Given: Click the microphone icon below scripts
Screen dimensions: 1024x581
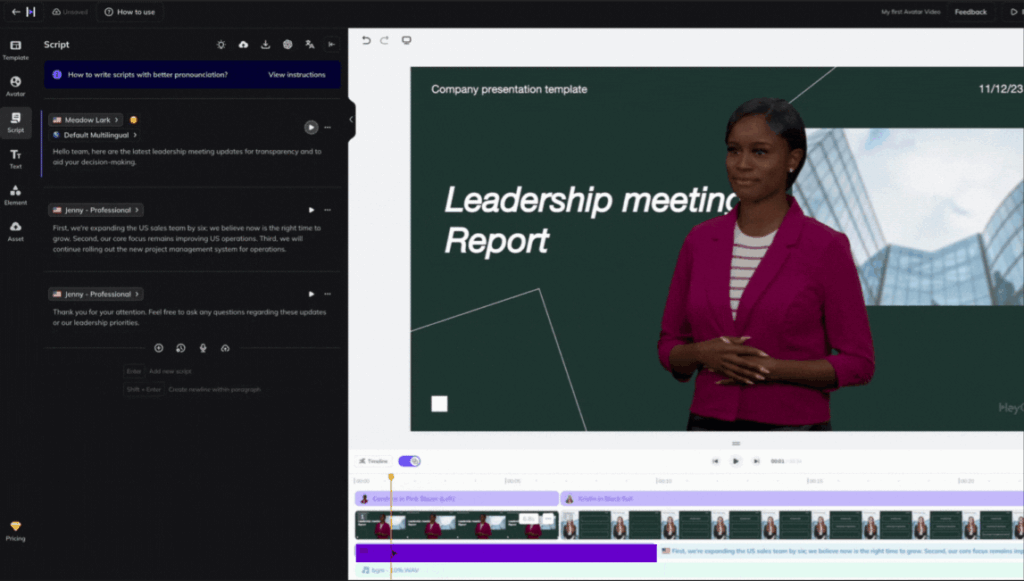Looking at the screenshot, I should 203,348.
